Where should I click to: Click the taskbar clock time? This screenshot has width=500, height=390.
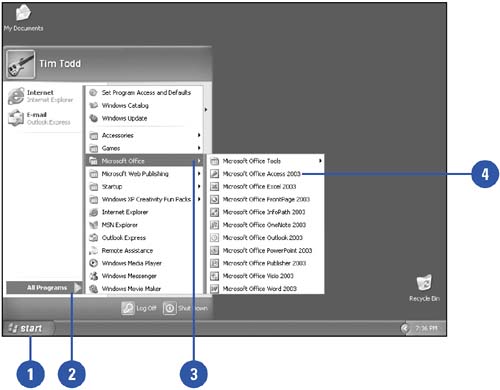[426, 329]
